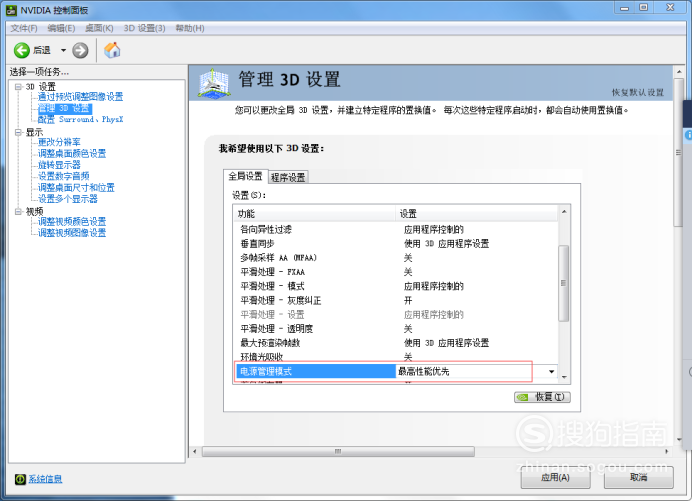
Task: Click the horizontal scrollbar left arrow
Action: tap(195, 452)
